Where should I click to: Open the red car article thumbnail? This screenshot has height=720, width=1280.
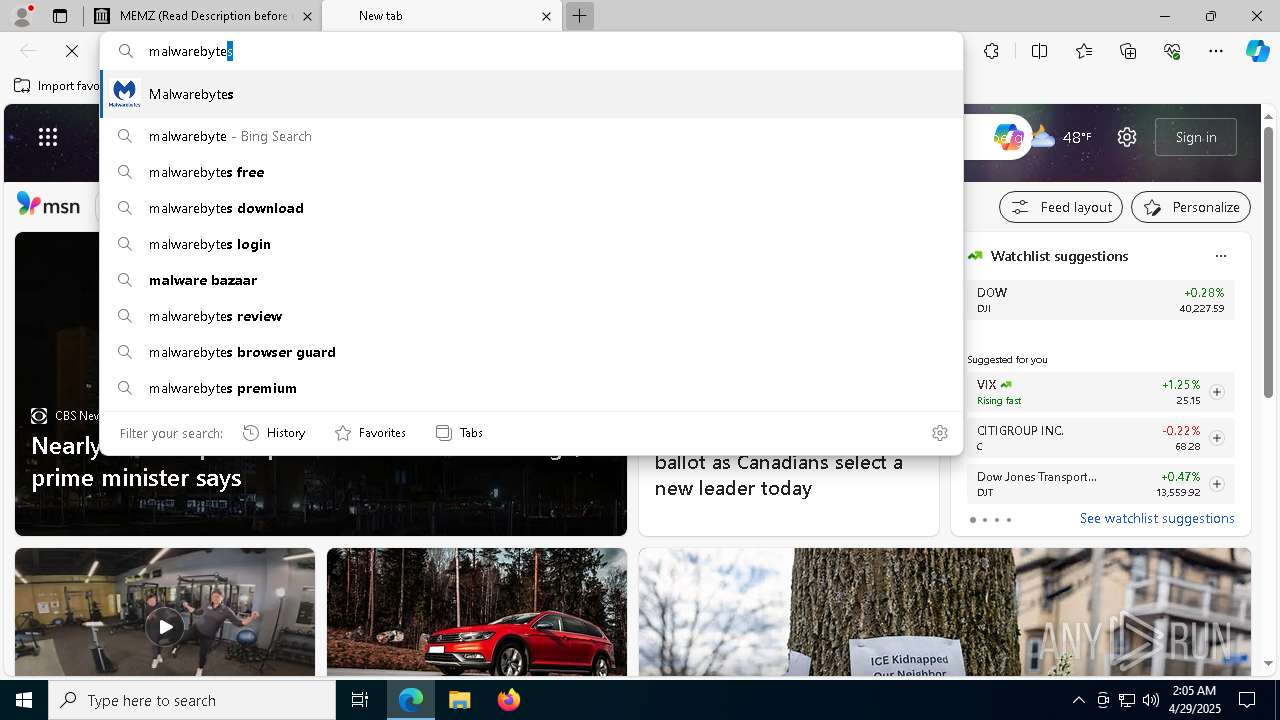click(477, 612)
